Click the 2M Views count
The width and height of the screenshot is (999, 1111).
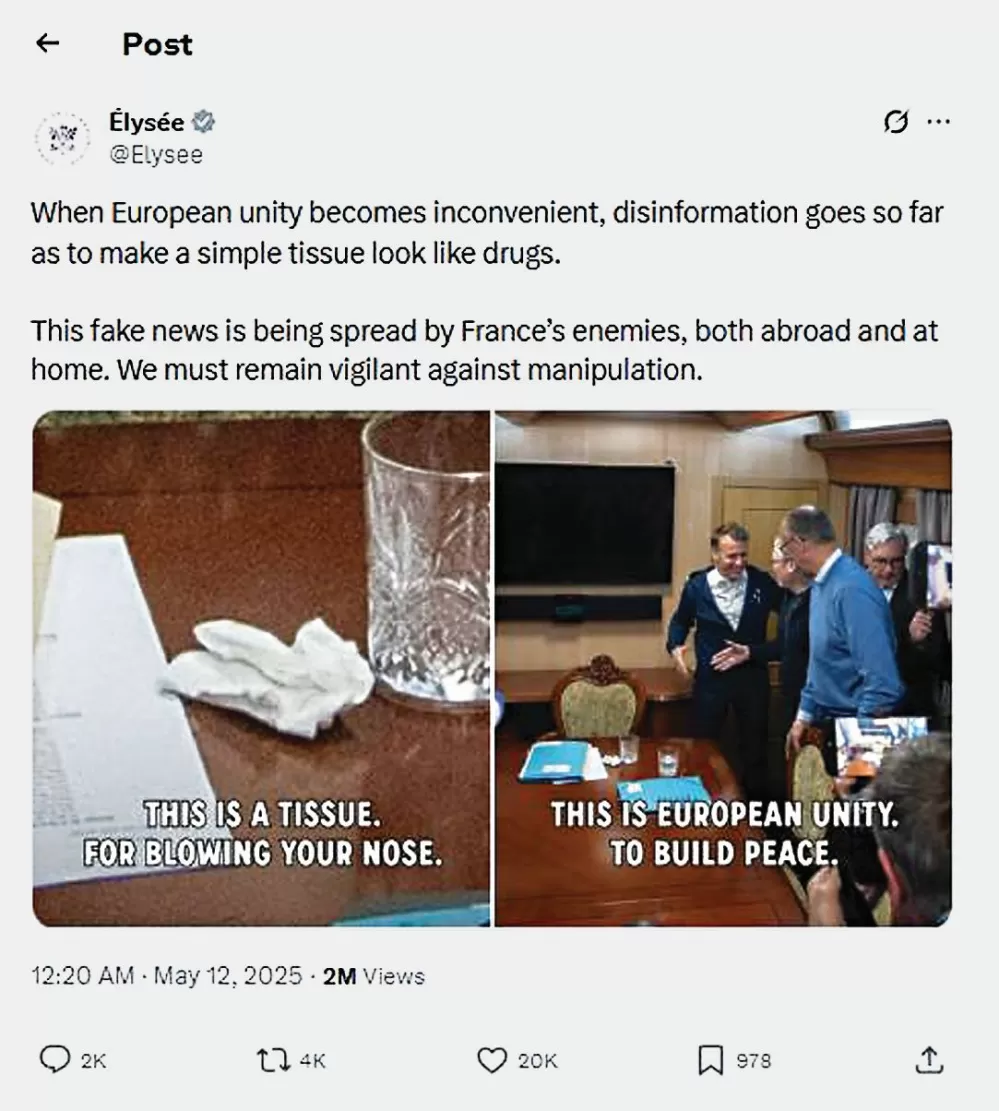tap(373, 976)
